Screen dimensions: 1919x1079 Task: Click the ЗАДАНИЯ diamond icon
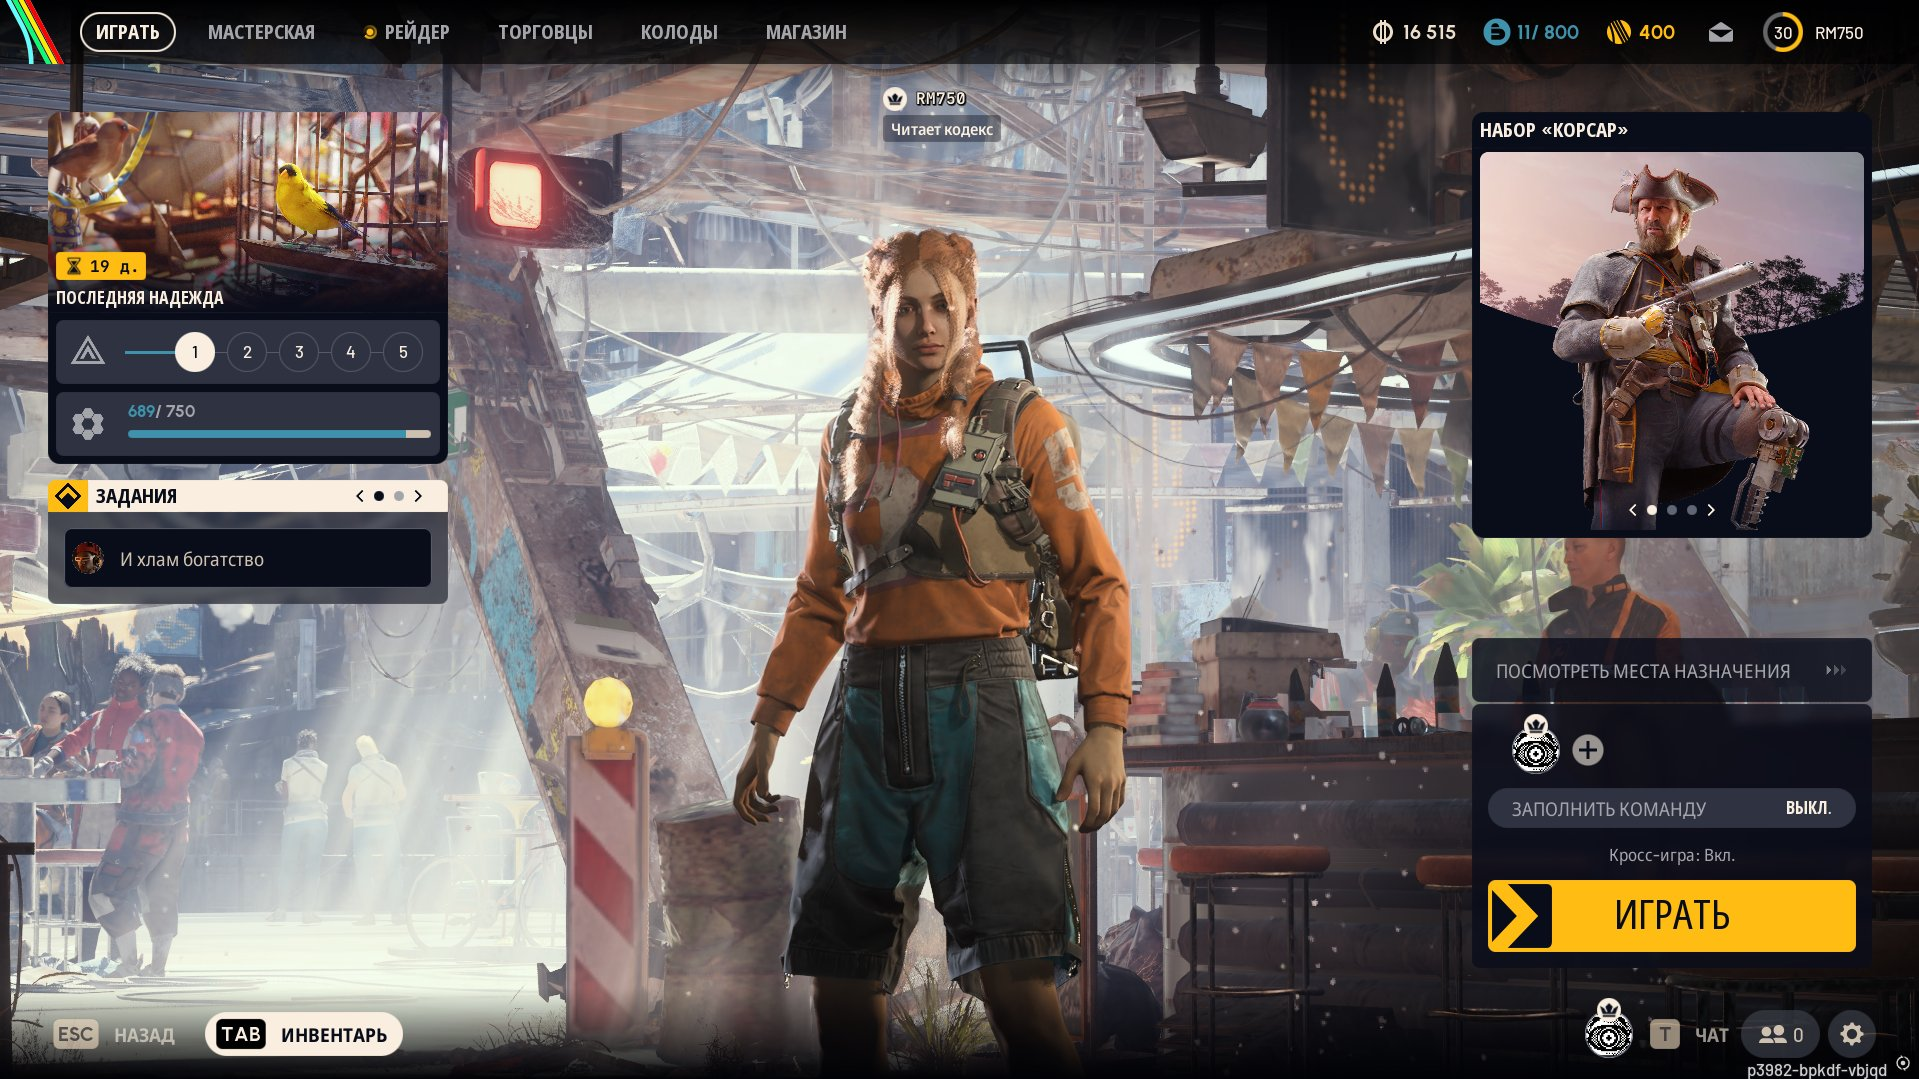pyautogui.click(x=68, y=496)
